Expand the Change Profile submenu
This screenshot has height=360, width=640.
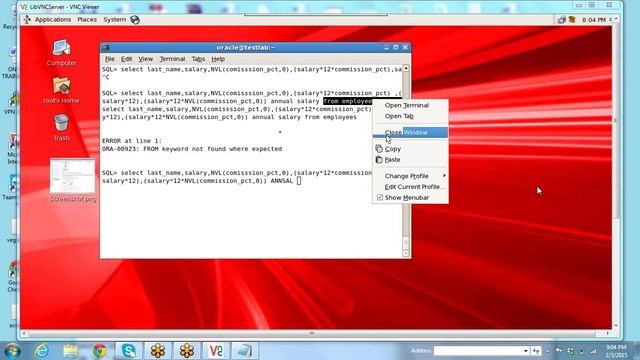[410, 176]
